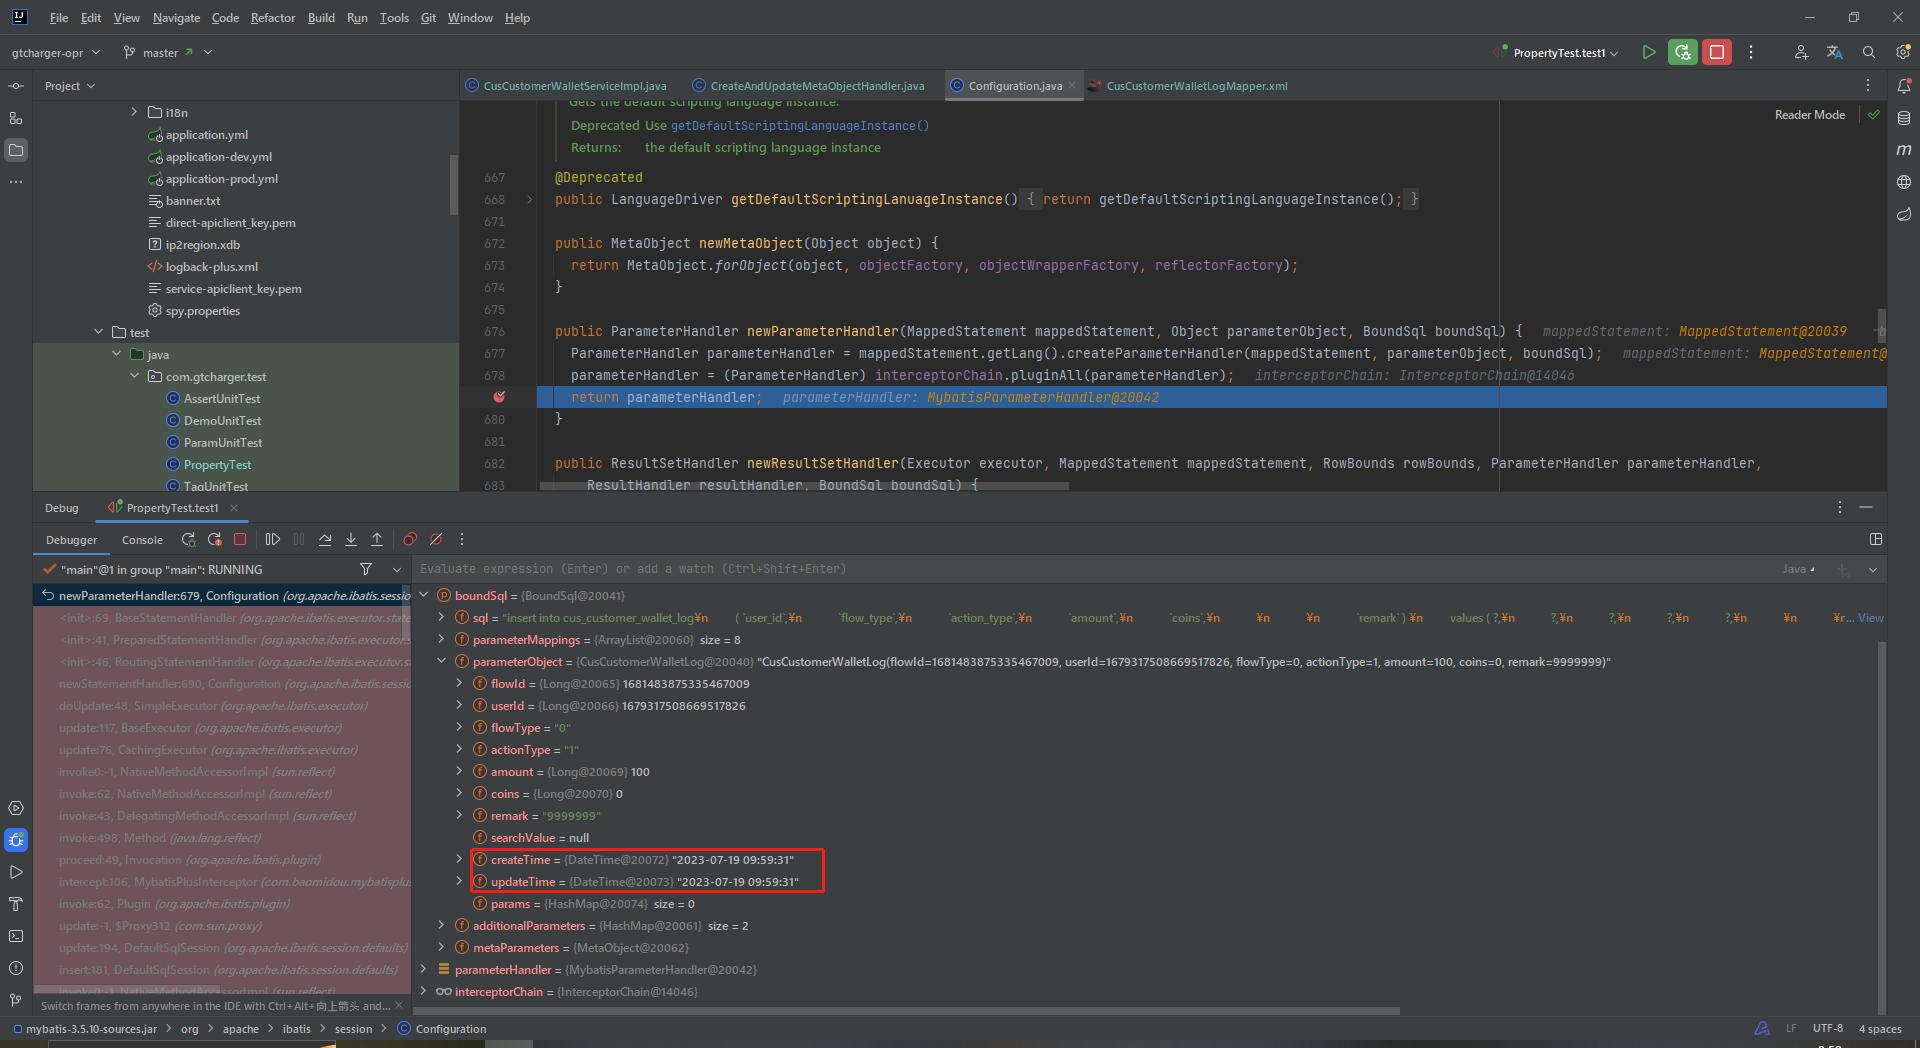Click the View link for sql value
1920x1048 pixels.
point(1870,618)
